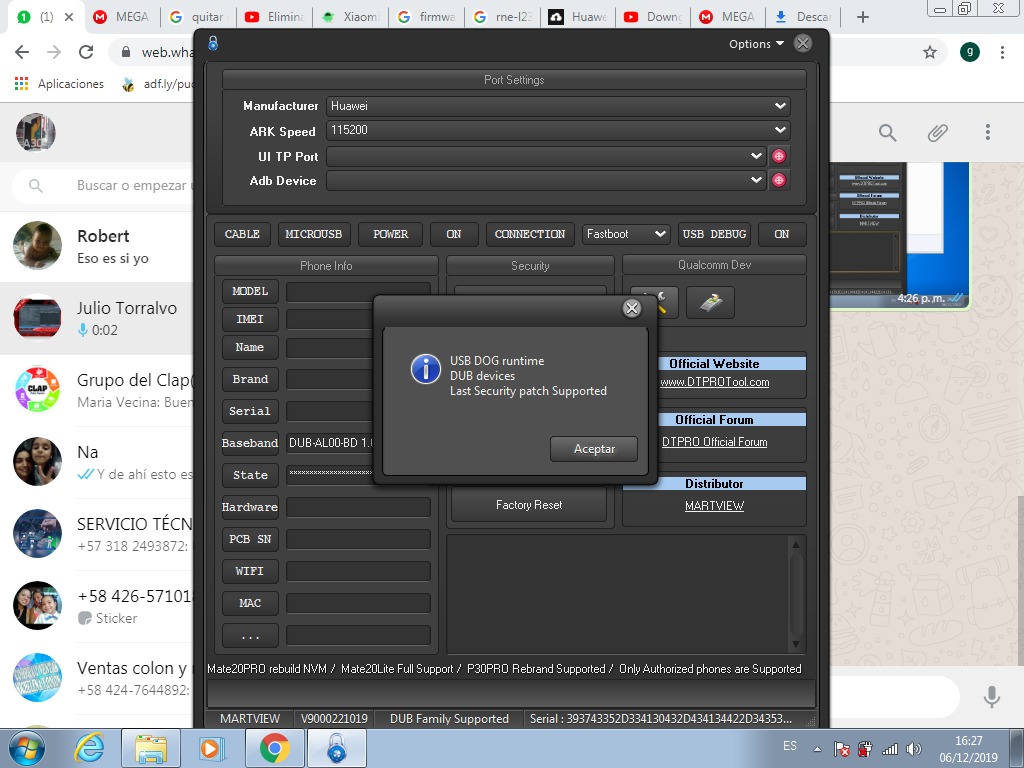Click the Factory Reset button
Screen dimensions: 1024x768
tap(528, 505)
